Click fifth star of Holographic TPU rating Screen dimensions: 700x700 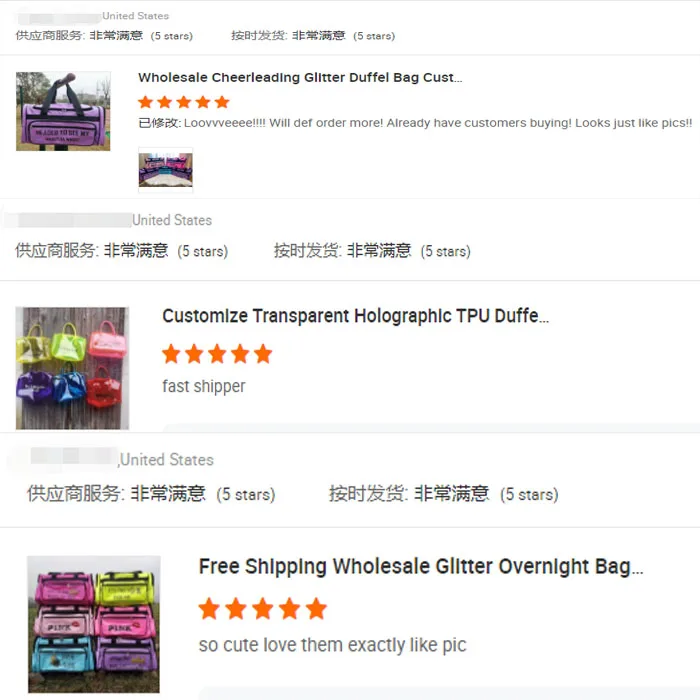pos(263,354)
